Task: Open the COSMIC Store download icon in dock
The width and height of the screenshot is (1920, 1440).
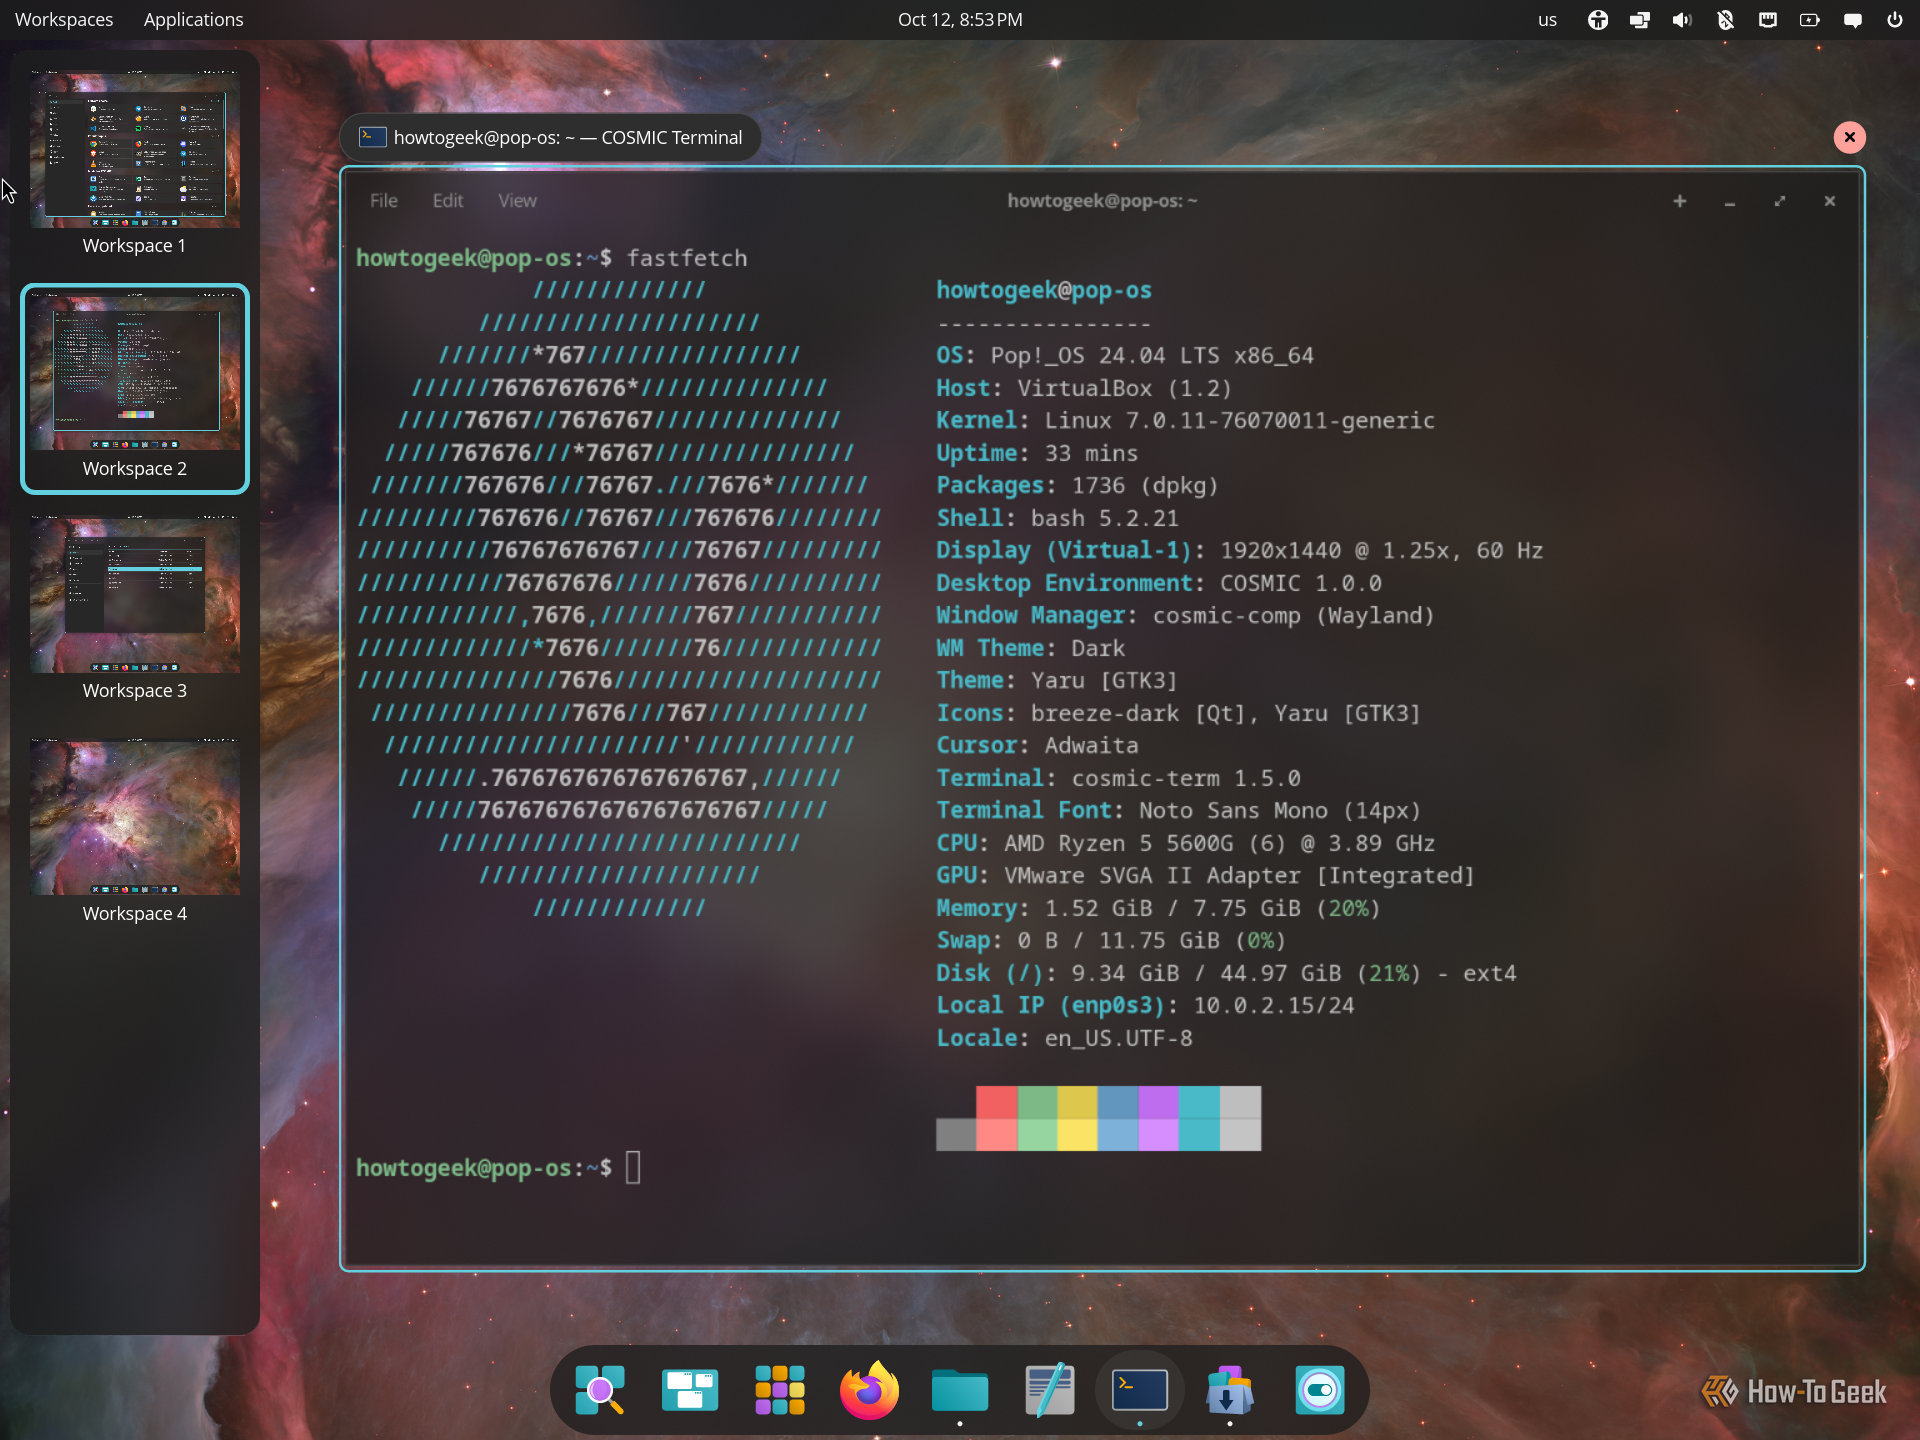Action: coord(1230,1390)
